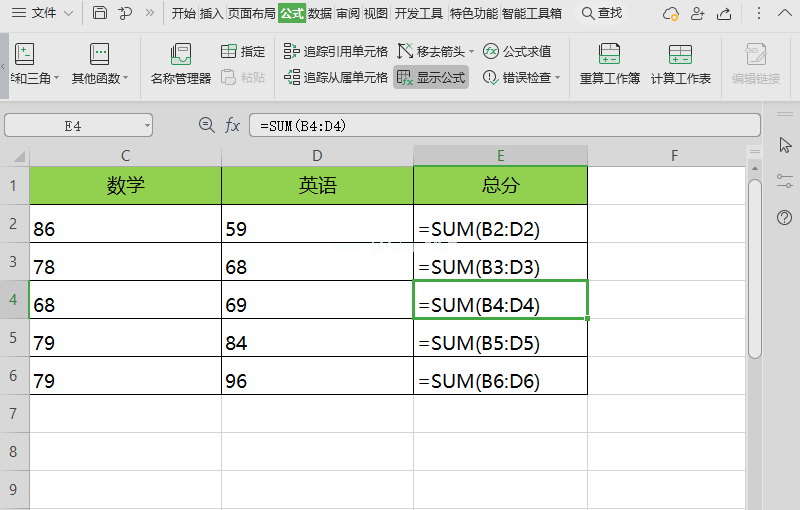The image size is (800, 510).
Task: Click 编辑链接
Action: (756, 64)
